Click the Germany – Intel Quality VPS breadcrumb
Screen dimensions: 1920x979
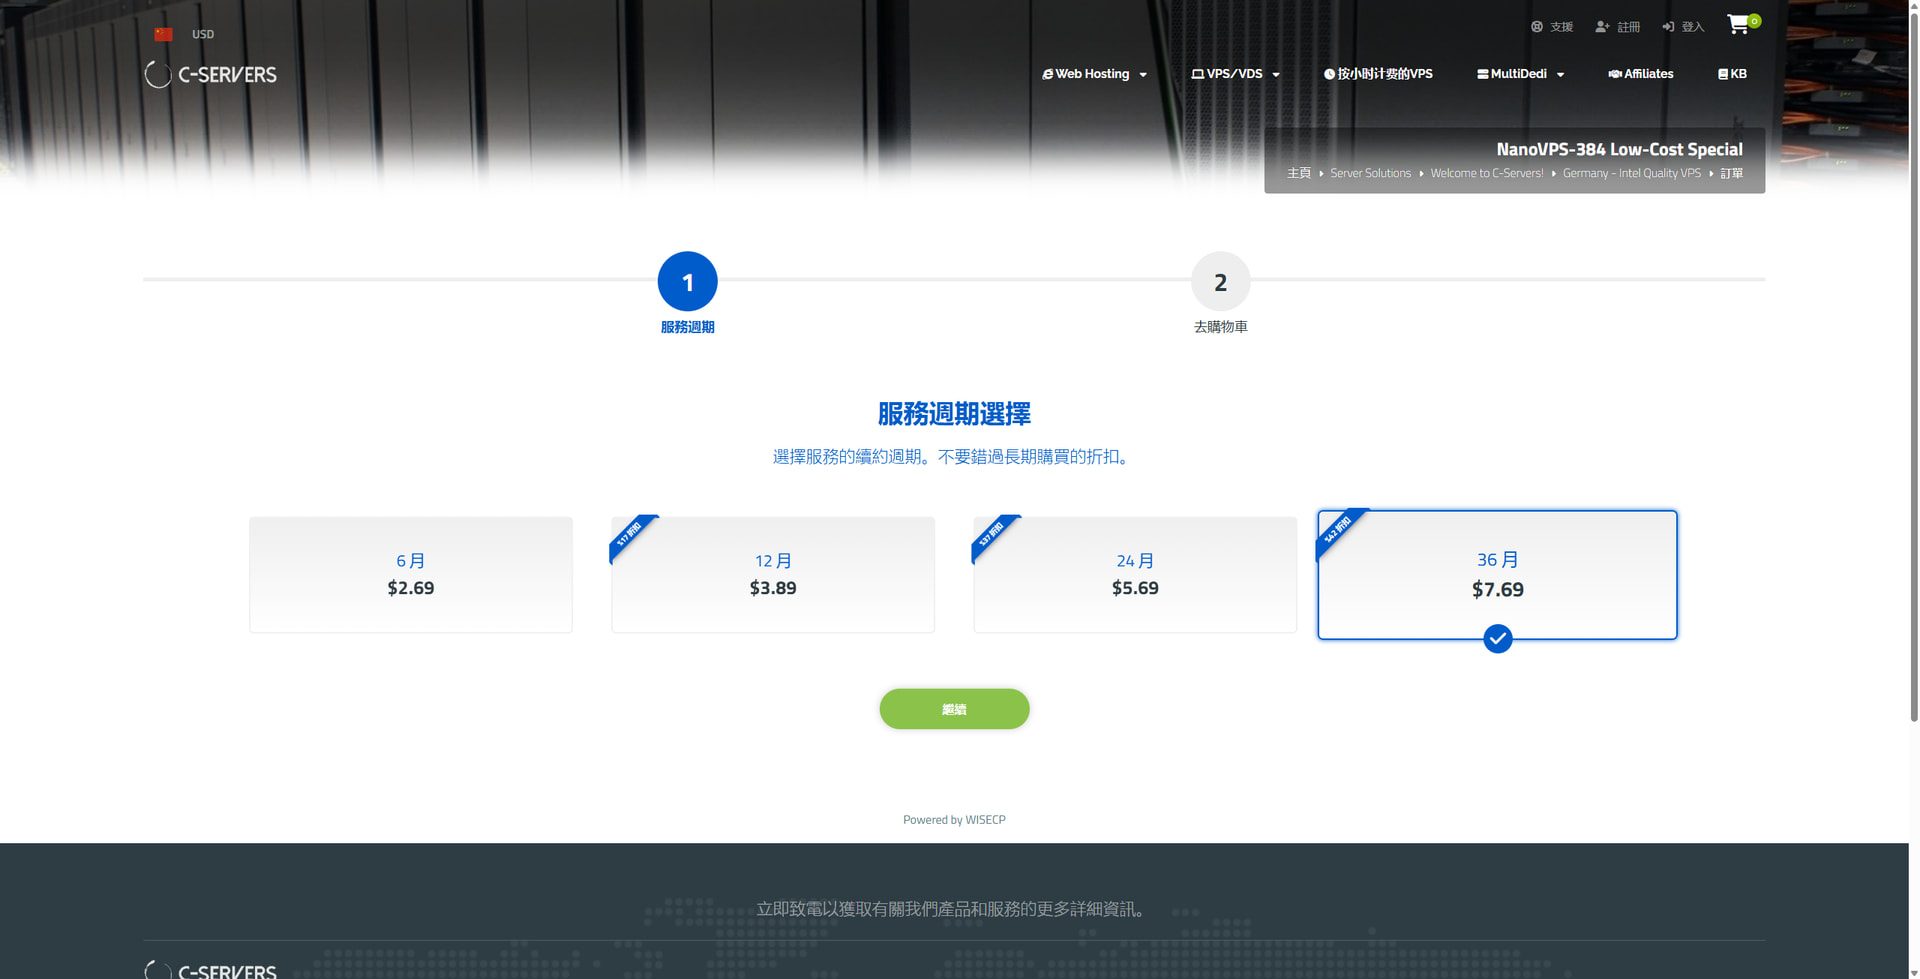tap(1631, 173)
